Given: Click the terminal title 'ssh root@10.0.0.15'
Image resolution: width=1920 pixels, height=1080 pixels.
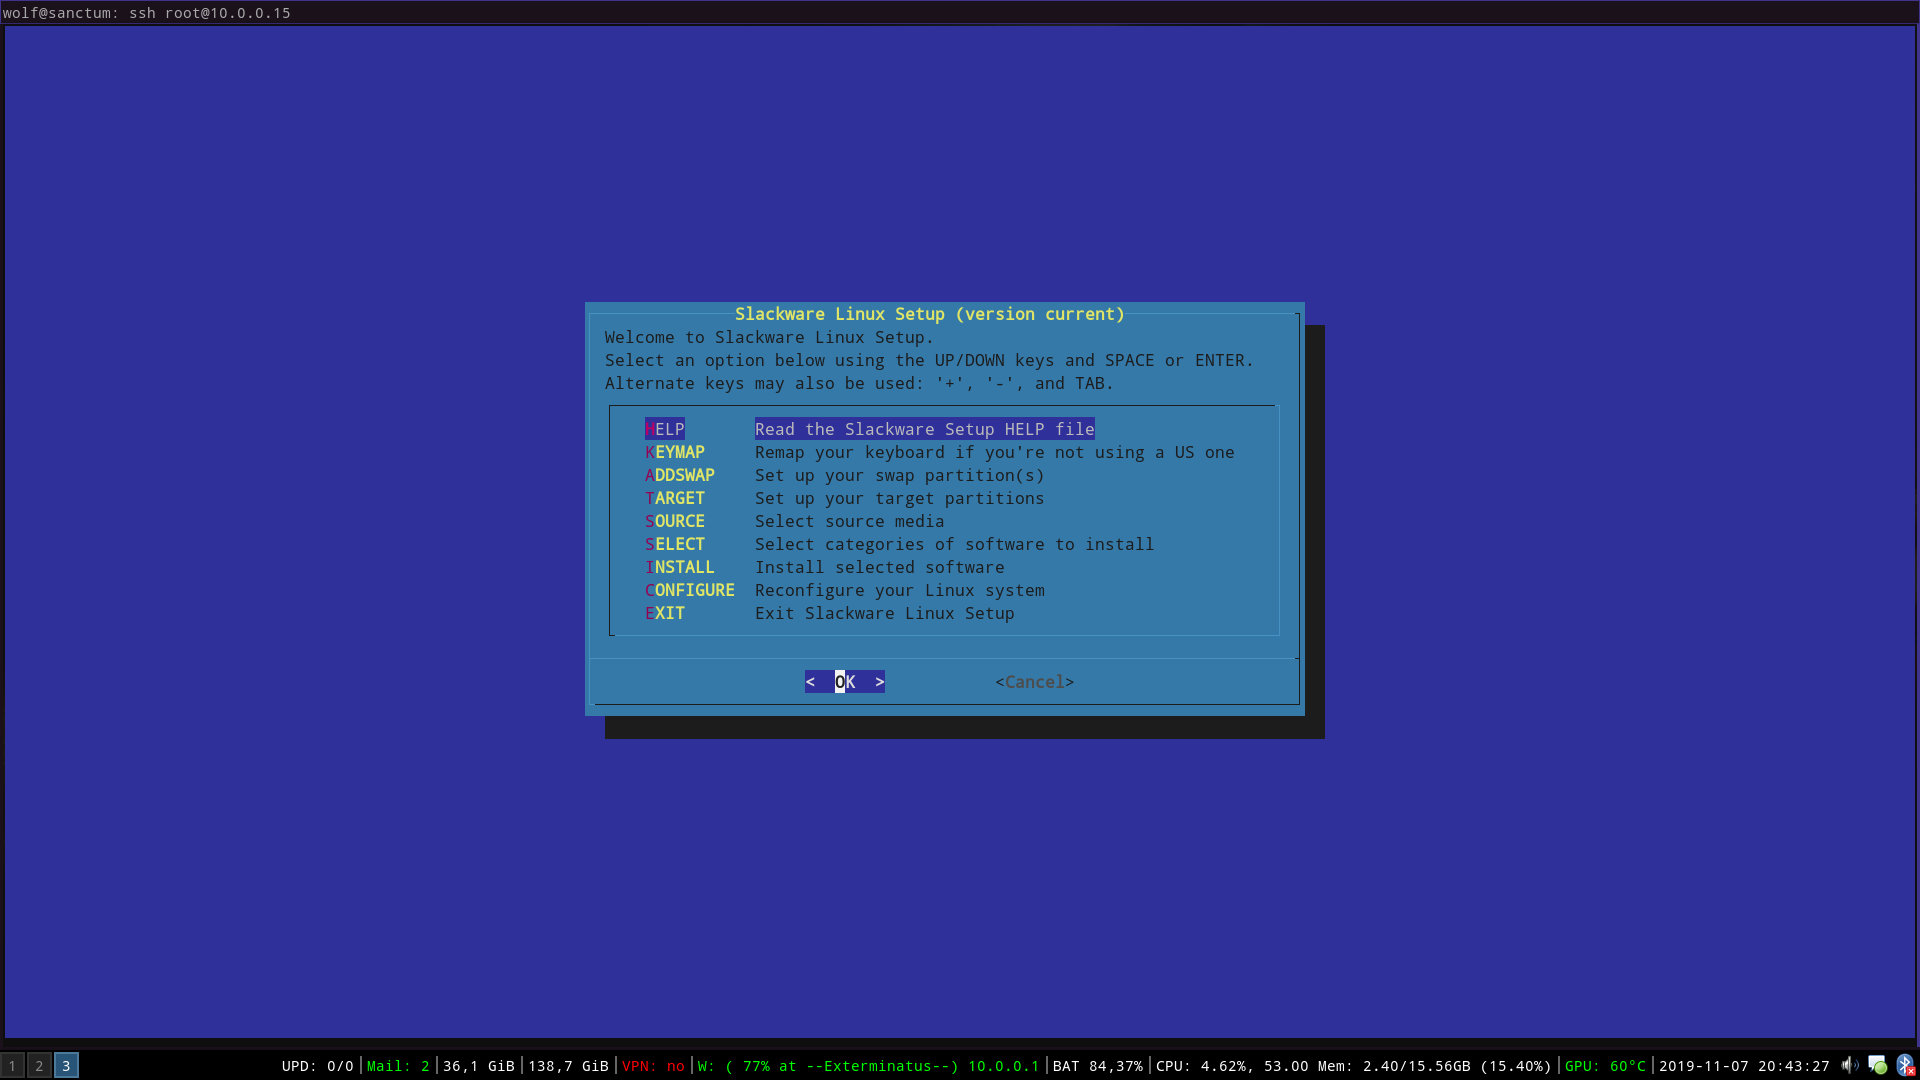Looking at the screenshot, I should [x=210, y=13].
